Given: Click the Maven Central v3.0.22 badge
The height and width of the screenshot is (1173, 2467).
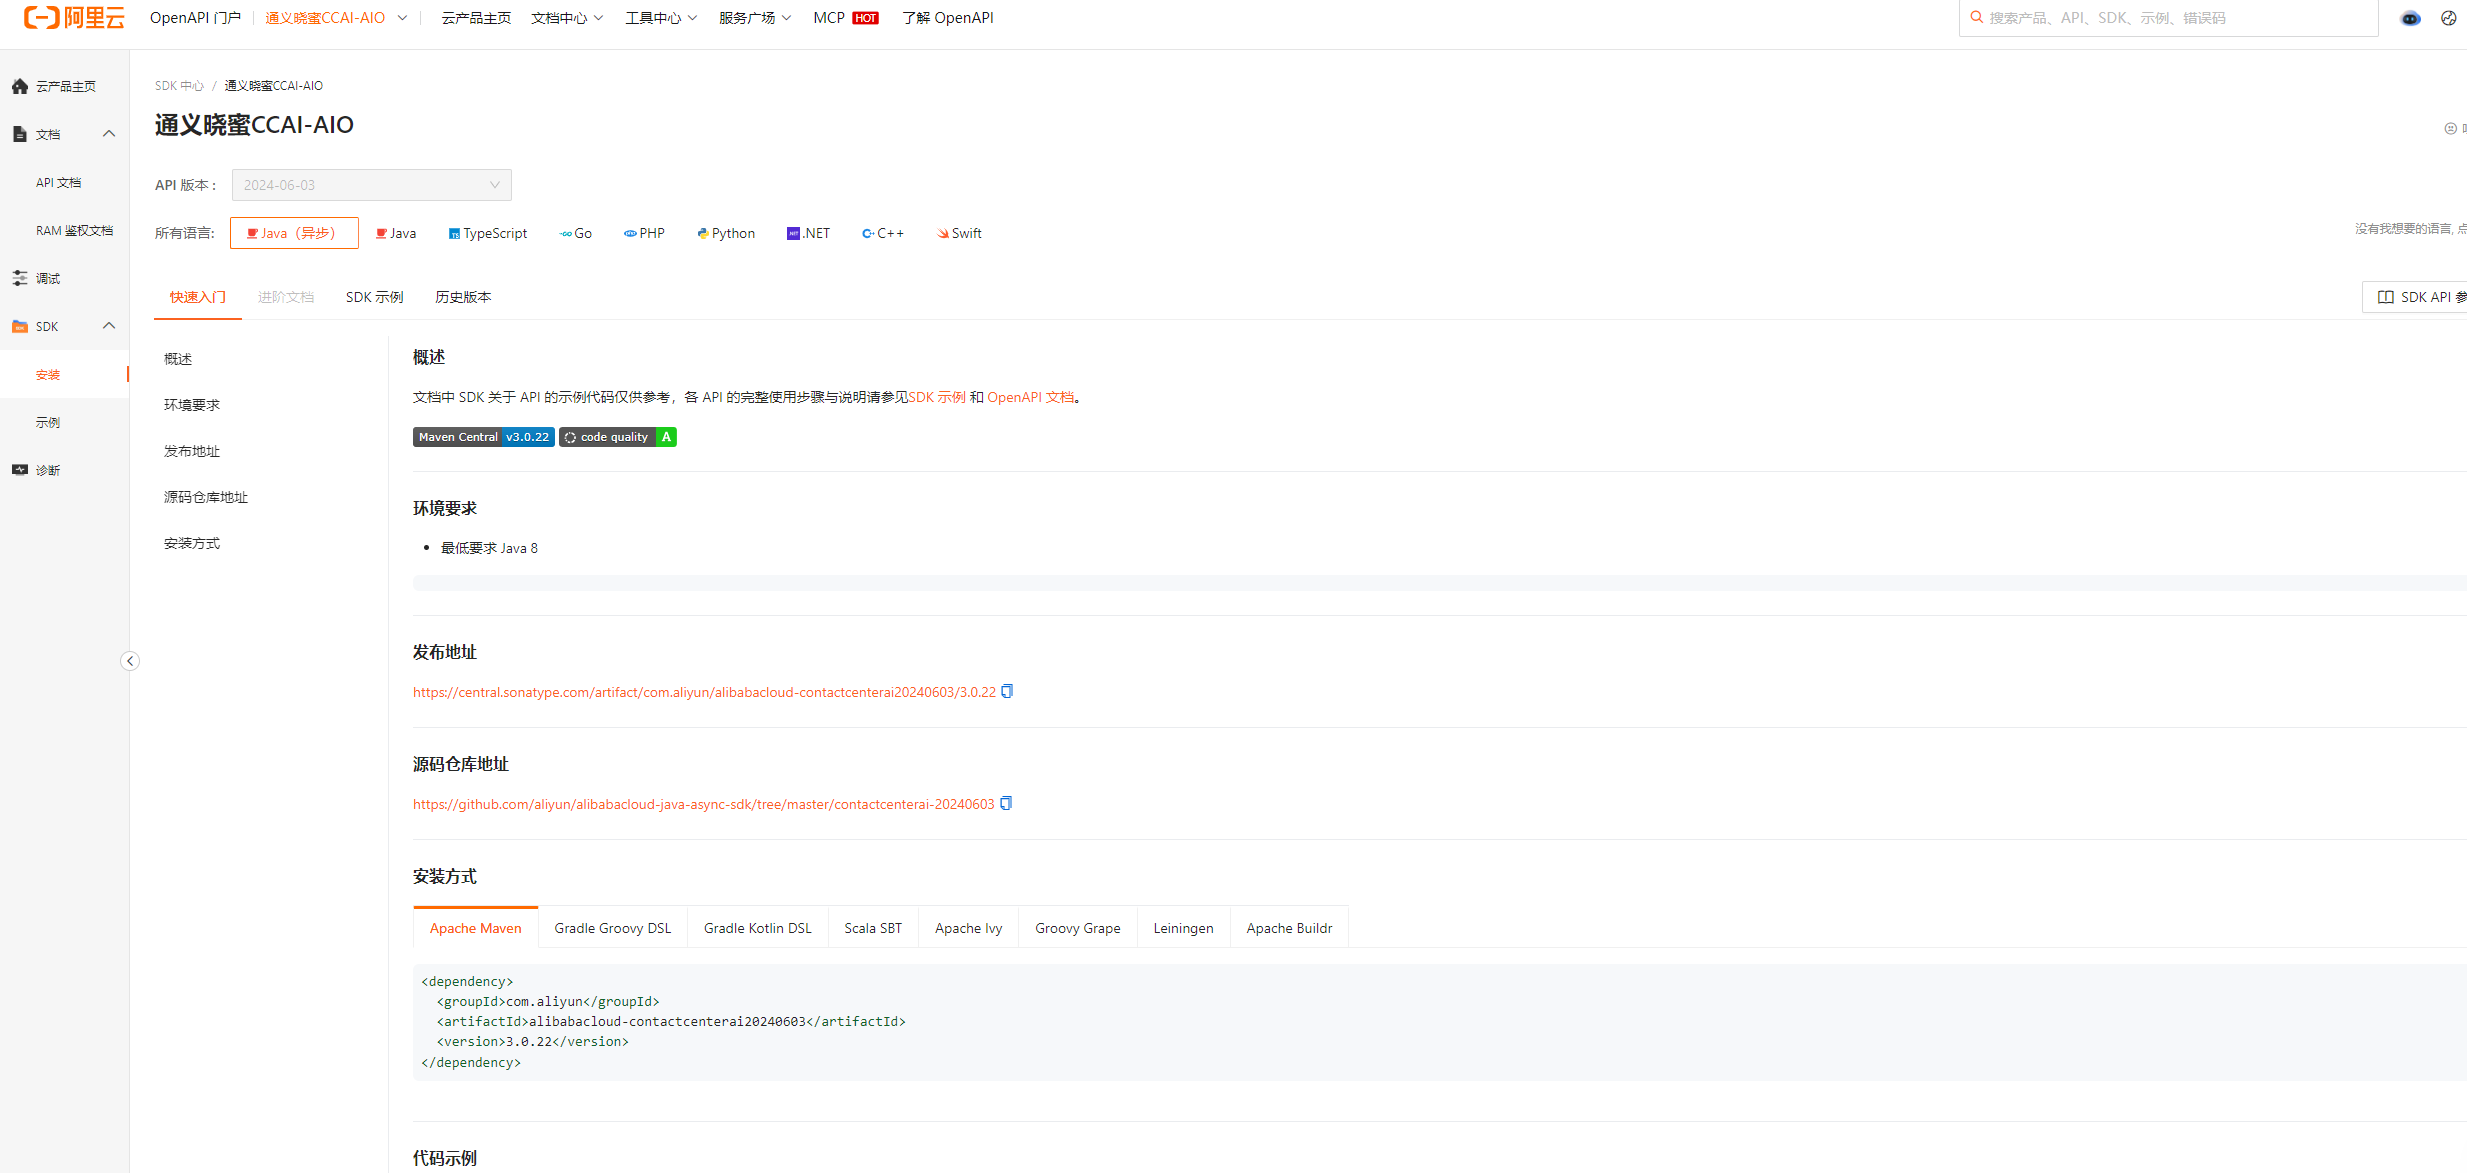Looking at the screenshot, I should [x=483, y=437].
